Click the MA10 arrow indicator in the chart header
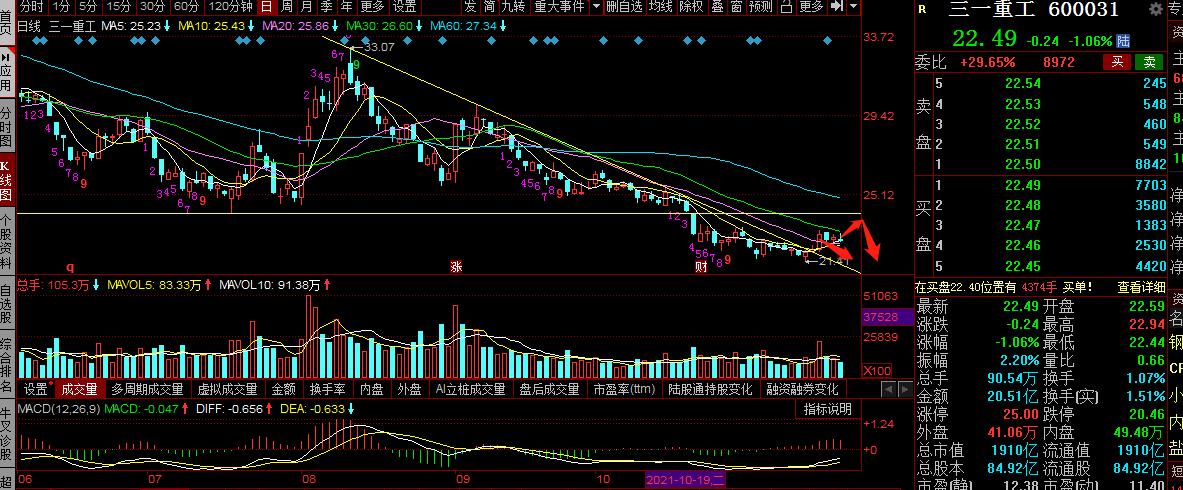Image resolution: width=1183 pixels, height=490 pixels. (252, 26)
